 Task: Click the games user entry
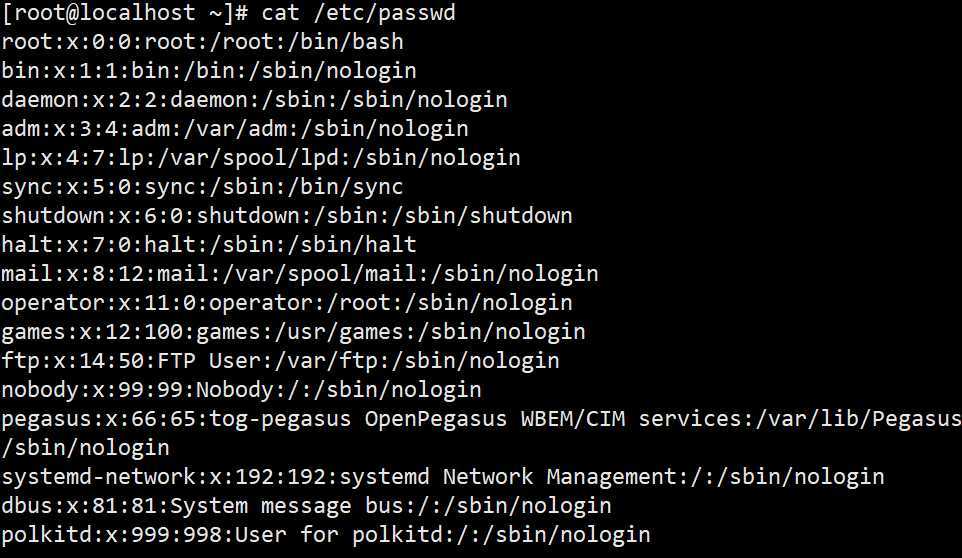point(293,332)
